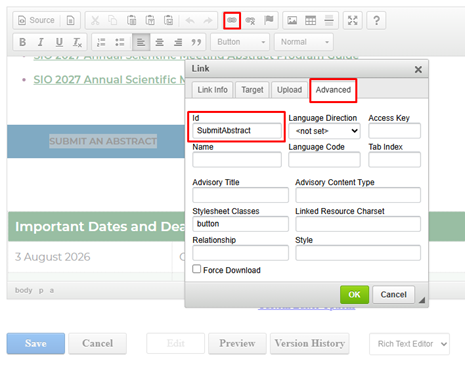
Task: Toggle underline formatting
Action: (x=59, y=42)
